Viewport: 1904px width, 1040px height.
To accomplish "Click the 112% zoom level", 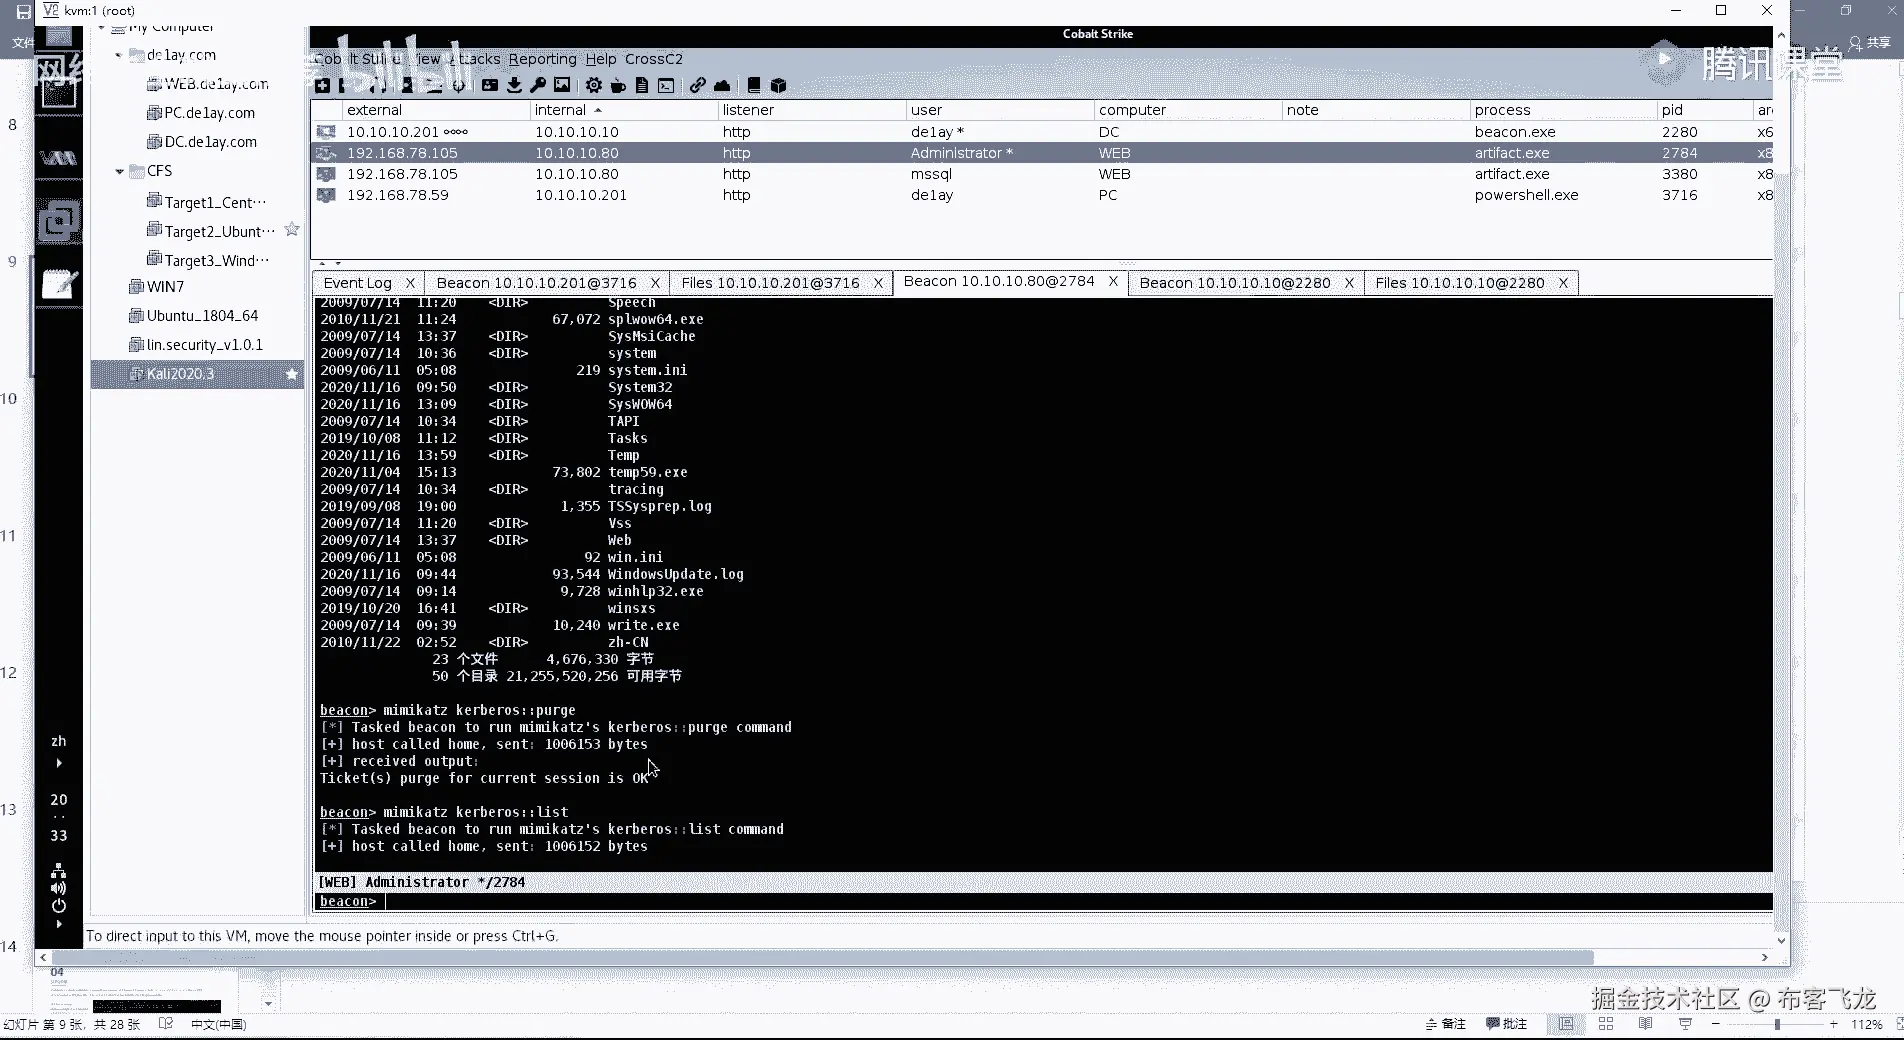I will point(1867,1024).
